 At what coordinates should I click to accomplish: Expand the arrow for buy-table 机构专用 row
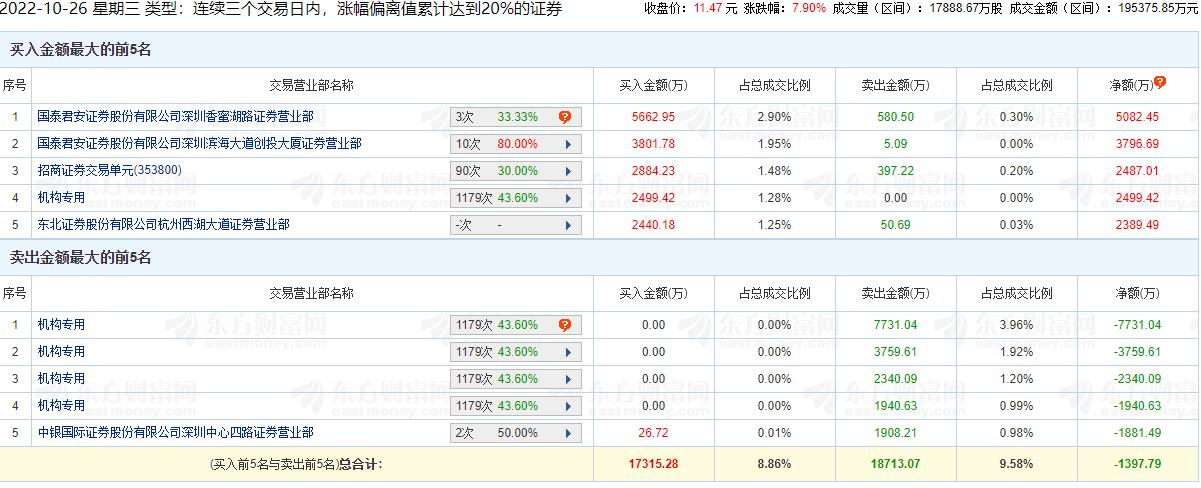coord(568,198)
